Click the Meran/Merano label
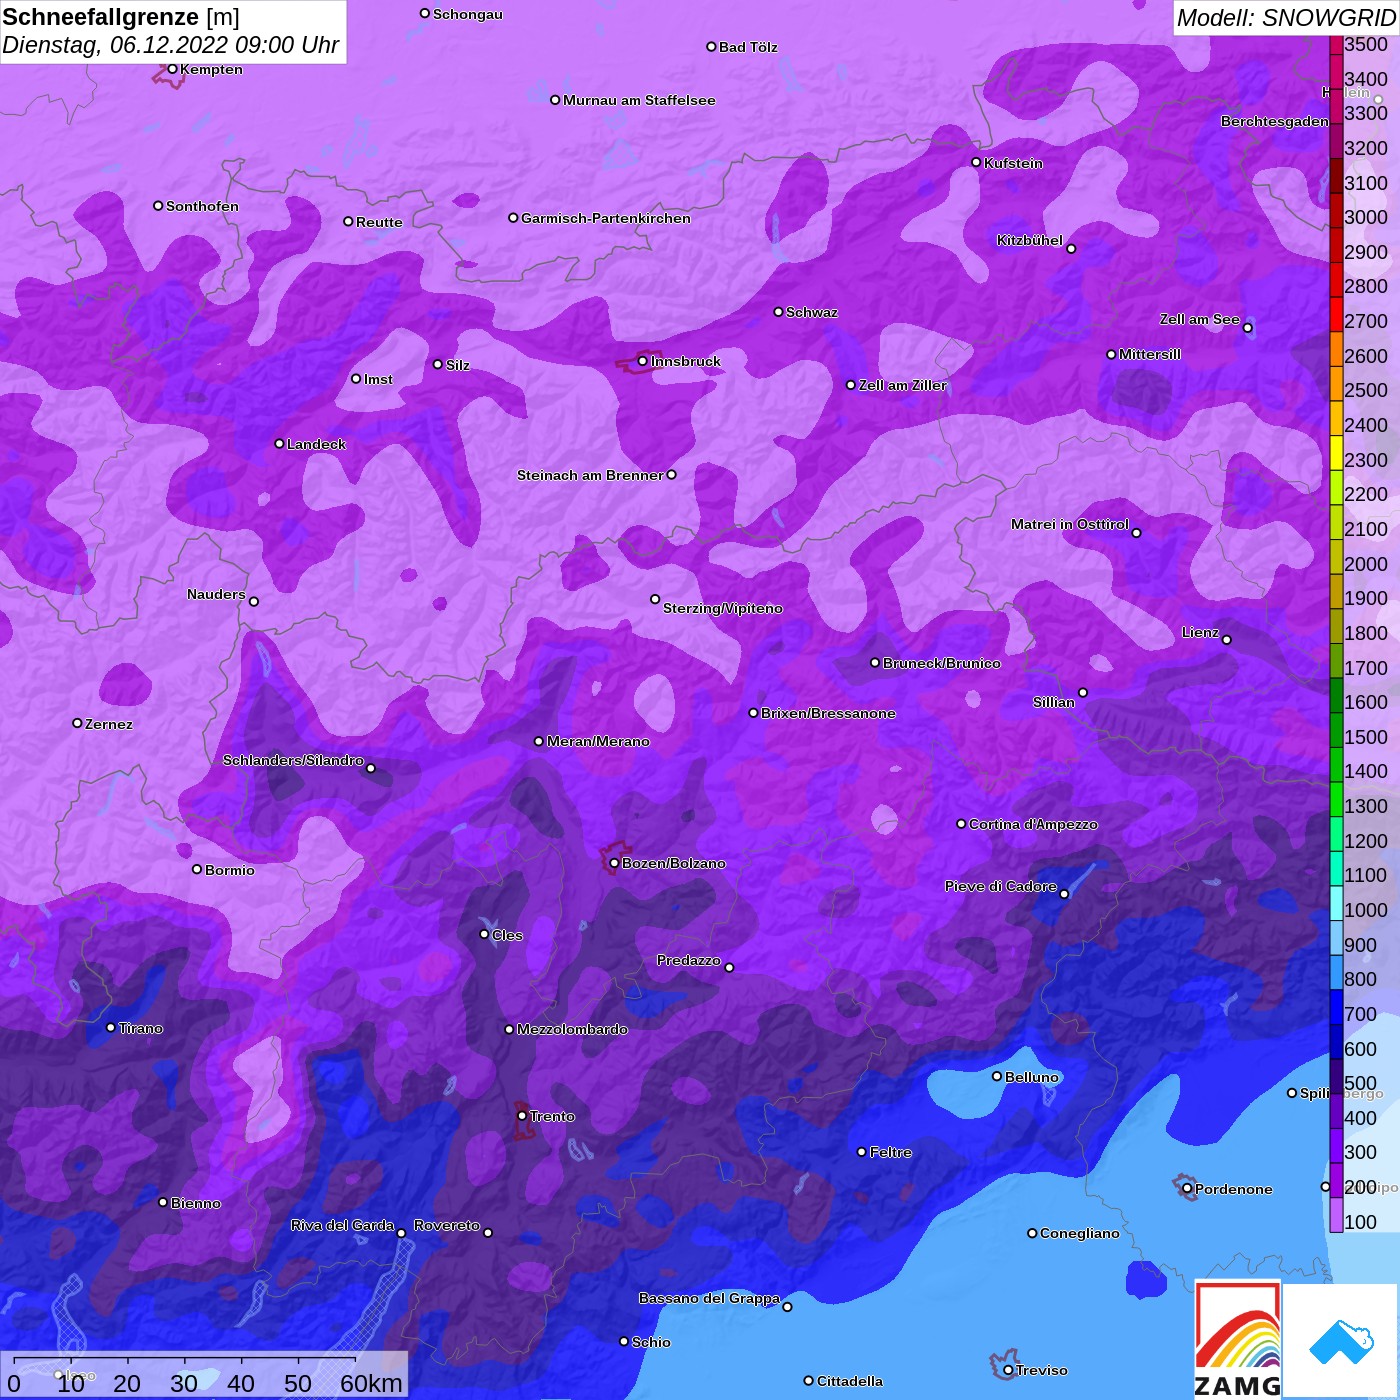 click(x=598, y=741)
